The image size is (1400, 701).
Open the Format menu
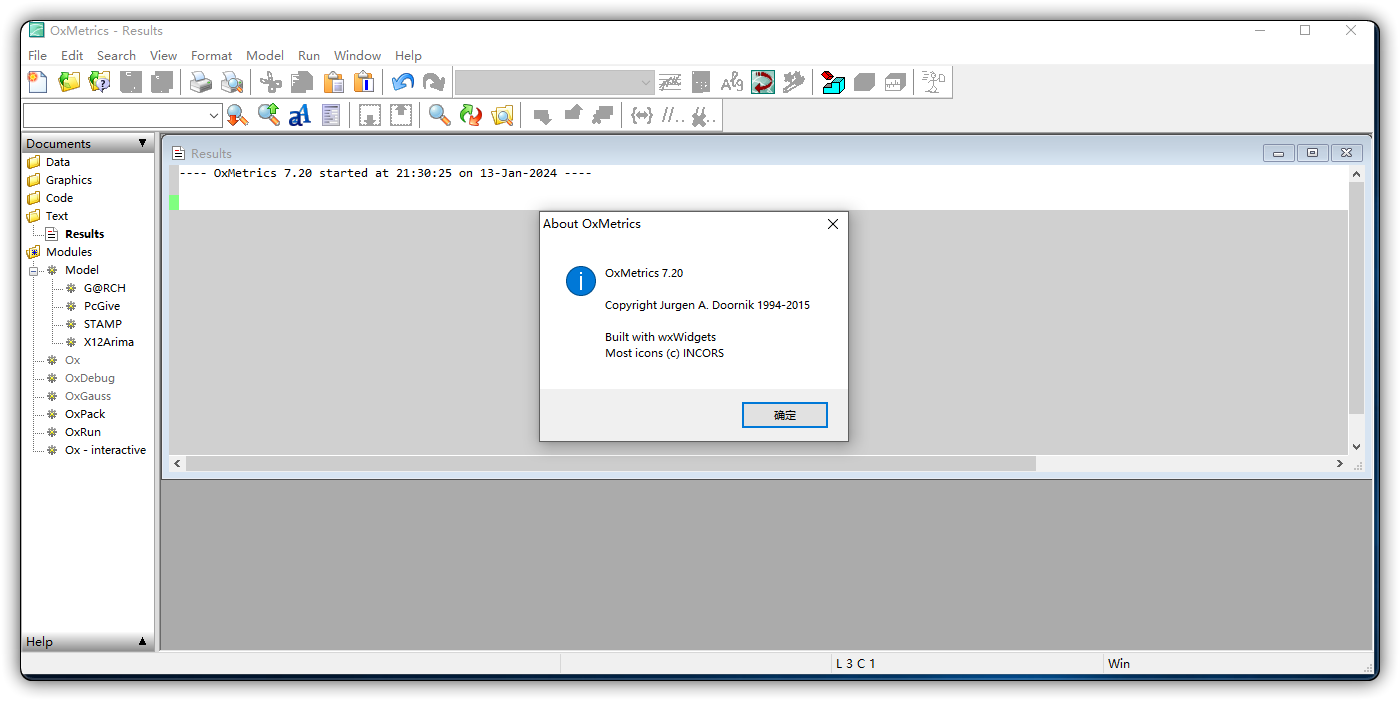(211, 56)
